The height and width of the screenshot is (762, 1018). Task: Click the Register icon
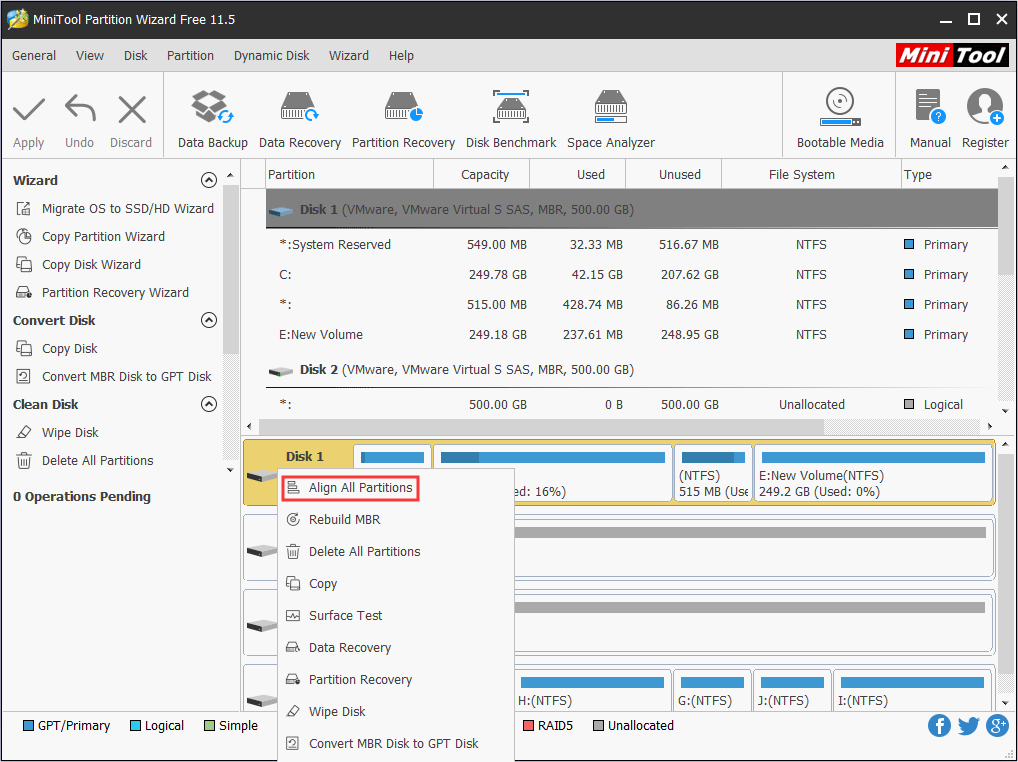tap(985, 107)
